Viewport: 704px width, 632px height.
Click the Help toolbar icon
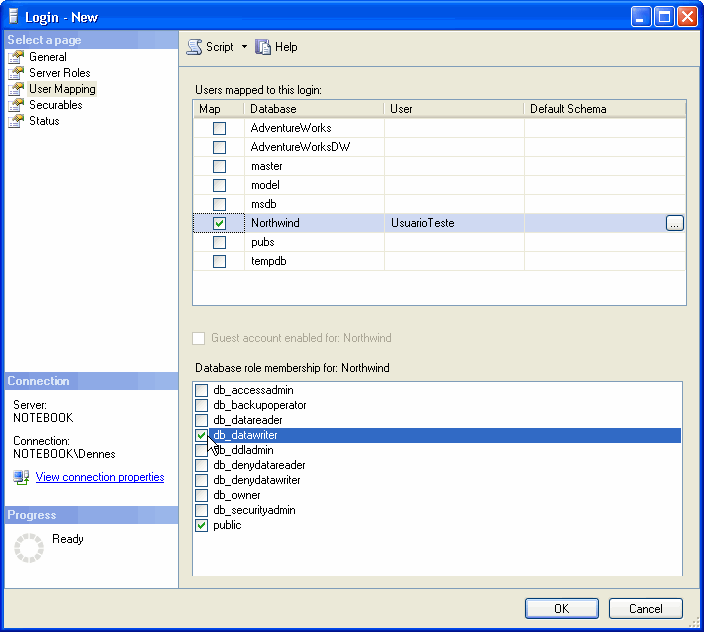(264, 47)
